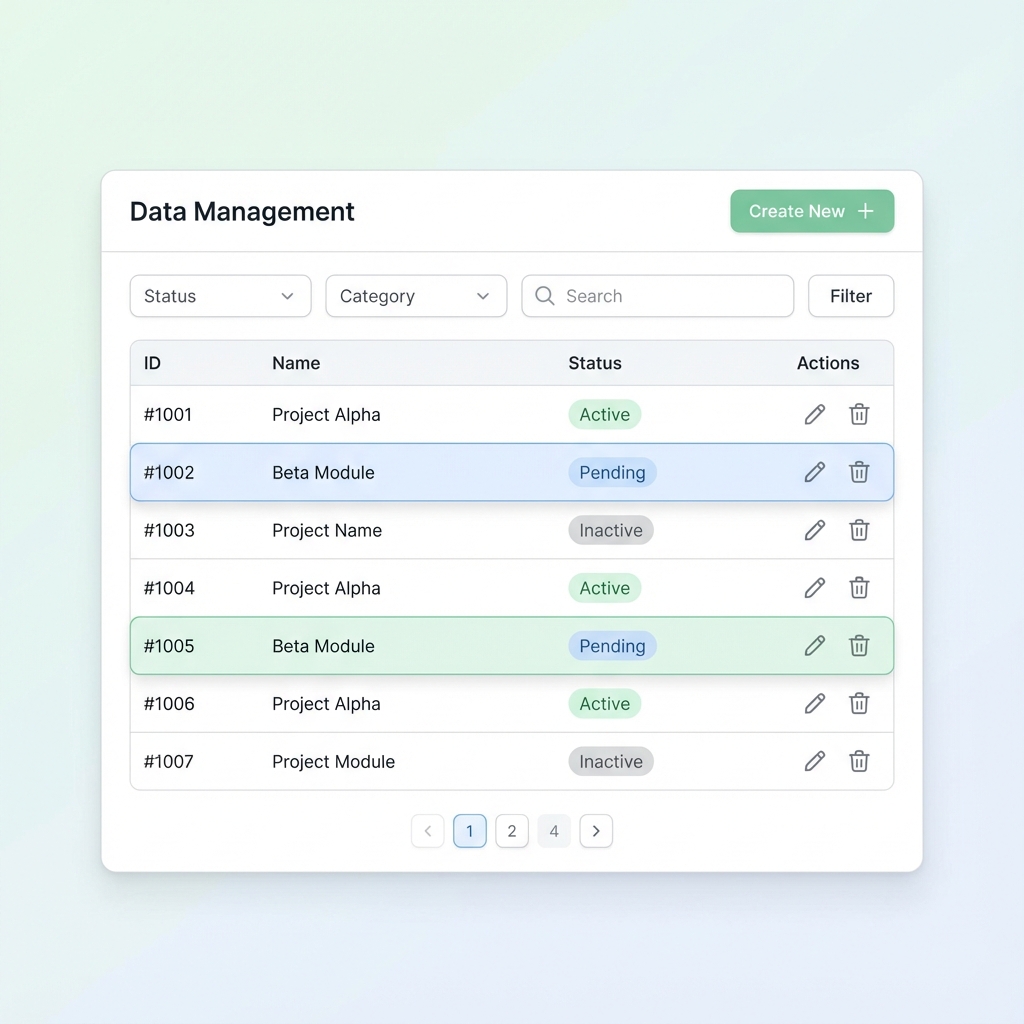Screen dimensions: 1024x1024
Task: Click the Create New button
Action: (812, 211)
